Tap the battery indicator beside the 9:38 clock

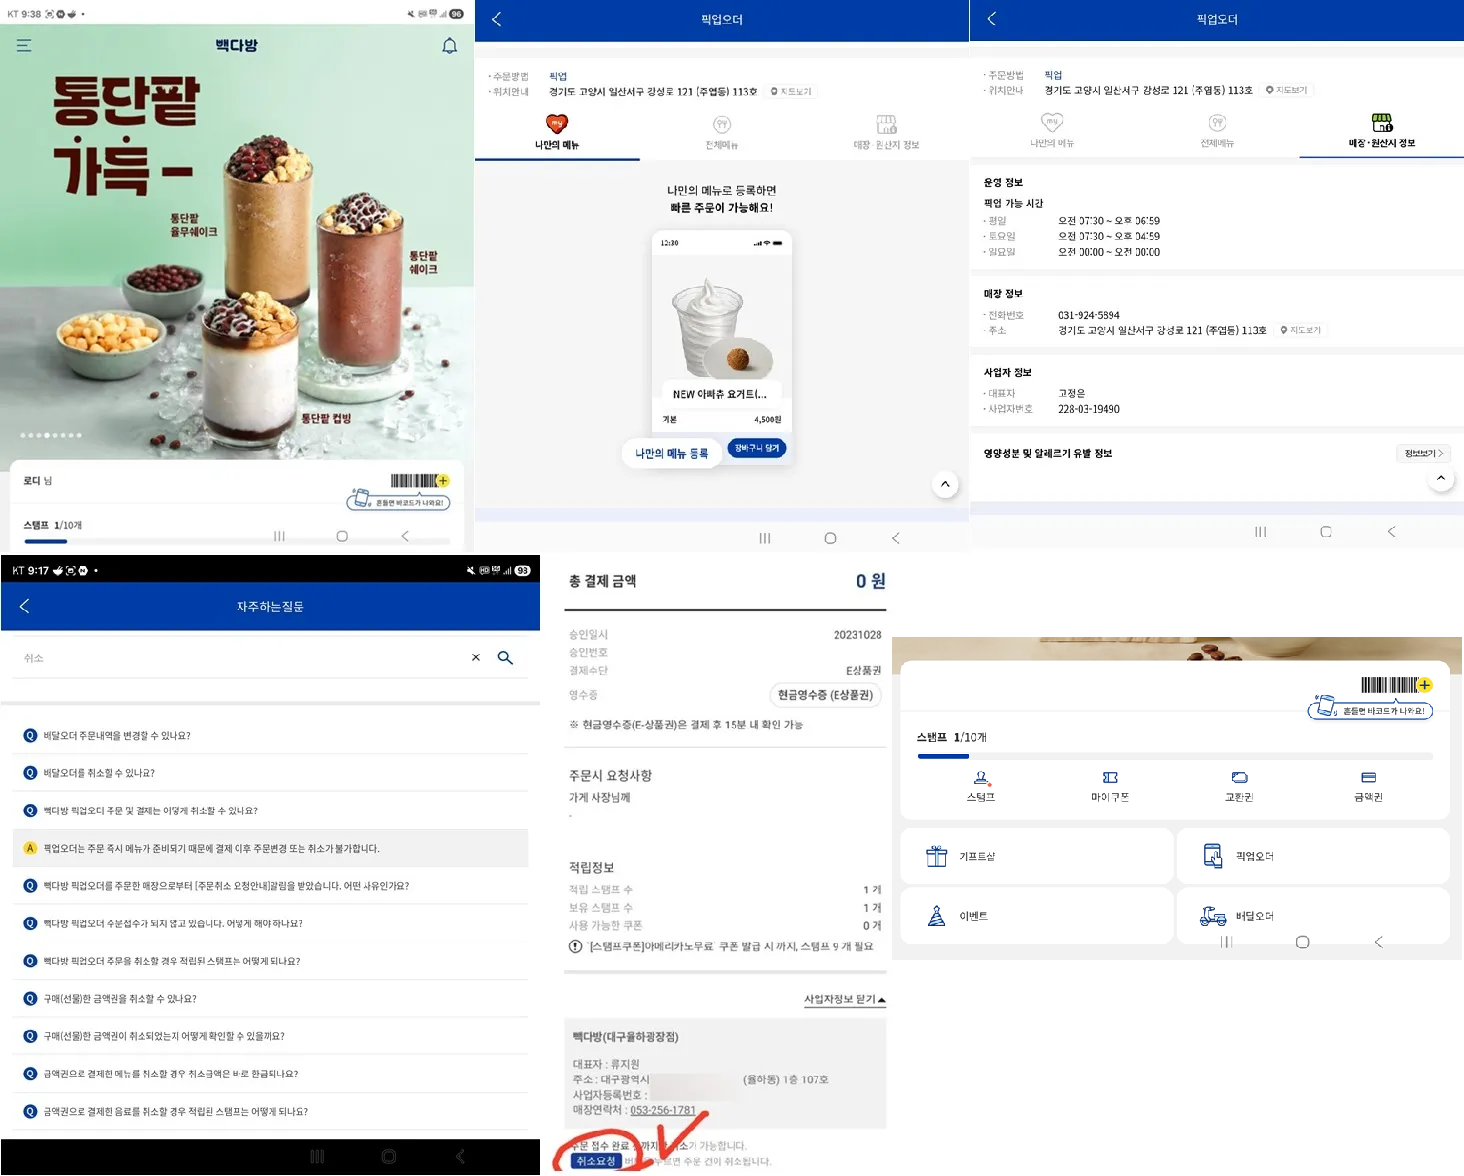[x=456, y=14]
